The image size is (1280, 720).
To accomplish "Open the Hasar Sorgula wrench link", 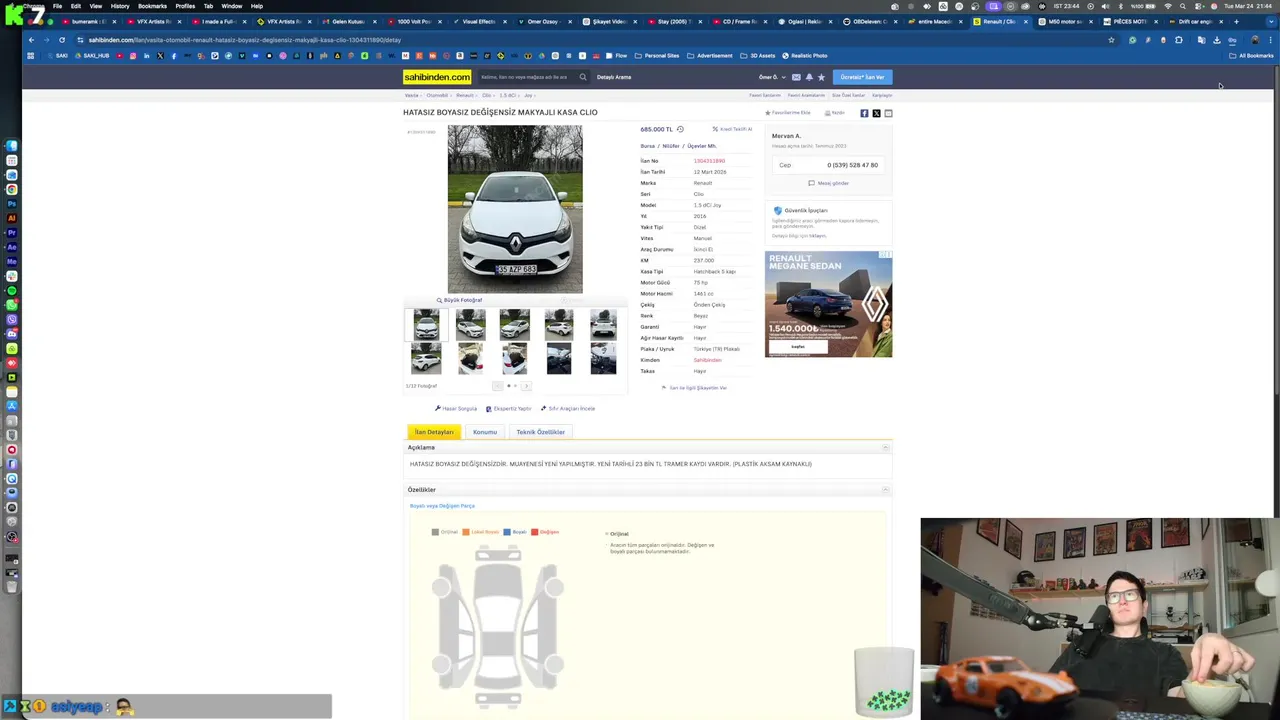I will [x=456, y=408].
